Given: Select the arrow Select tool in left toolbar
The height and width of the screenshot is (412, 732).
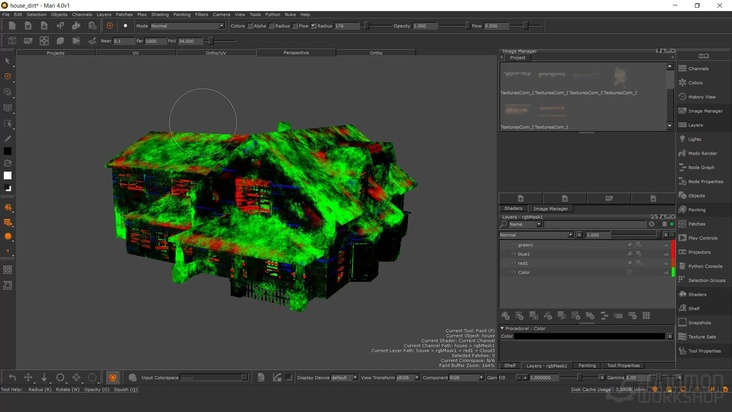Looking at the screenshot, I should click(7, 61).
